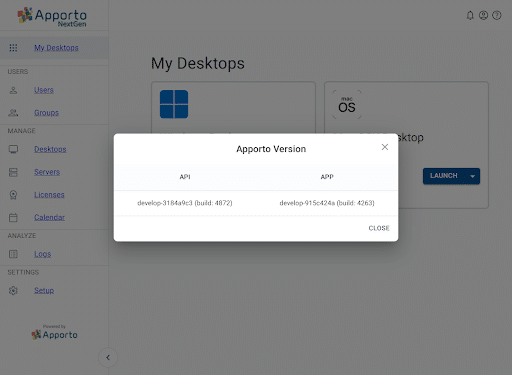Image resolution: width=512 pixels, height=375 pixels.
Task: Click the Groups people icon
Action: 13,113
